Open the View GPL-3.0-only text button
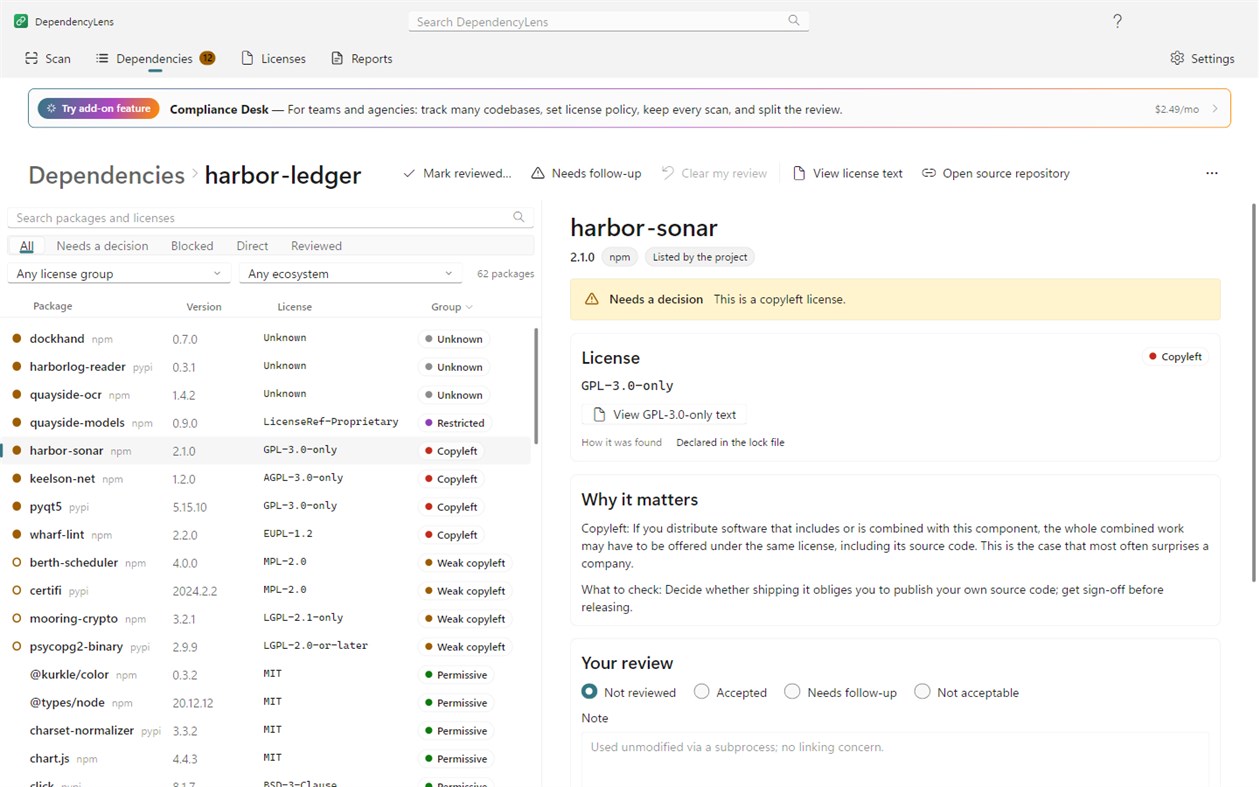The height and width of the screenshot is (787, 1259). point(664,414)
